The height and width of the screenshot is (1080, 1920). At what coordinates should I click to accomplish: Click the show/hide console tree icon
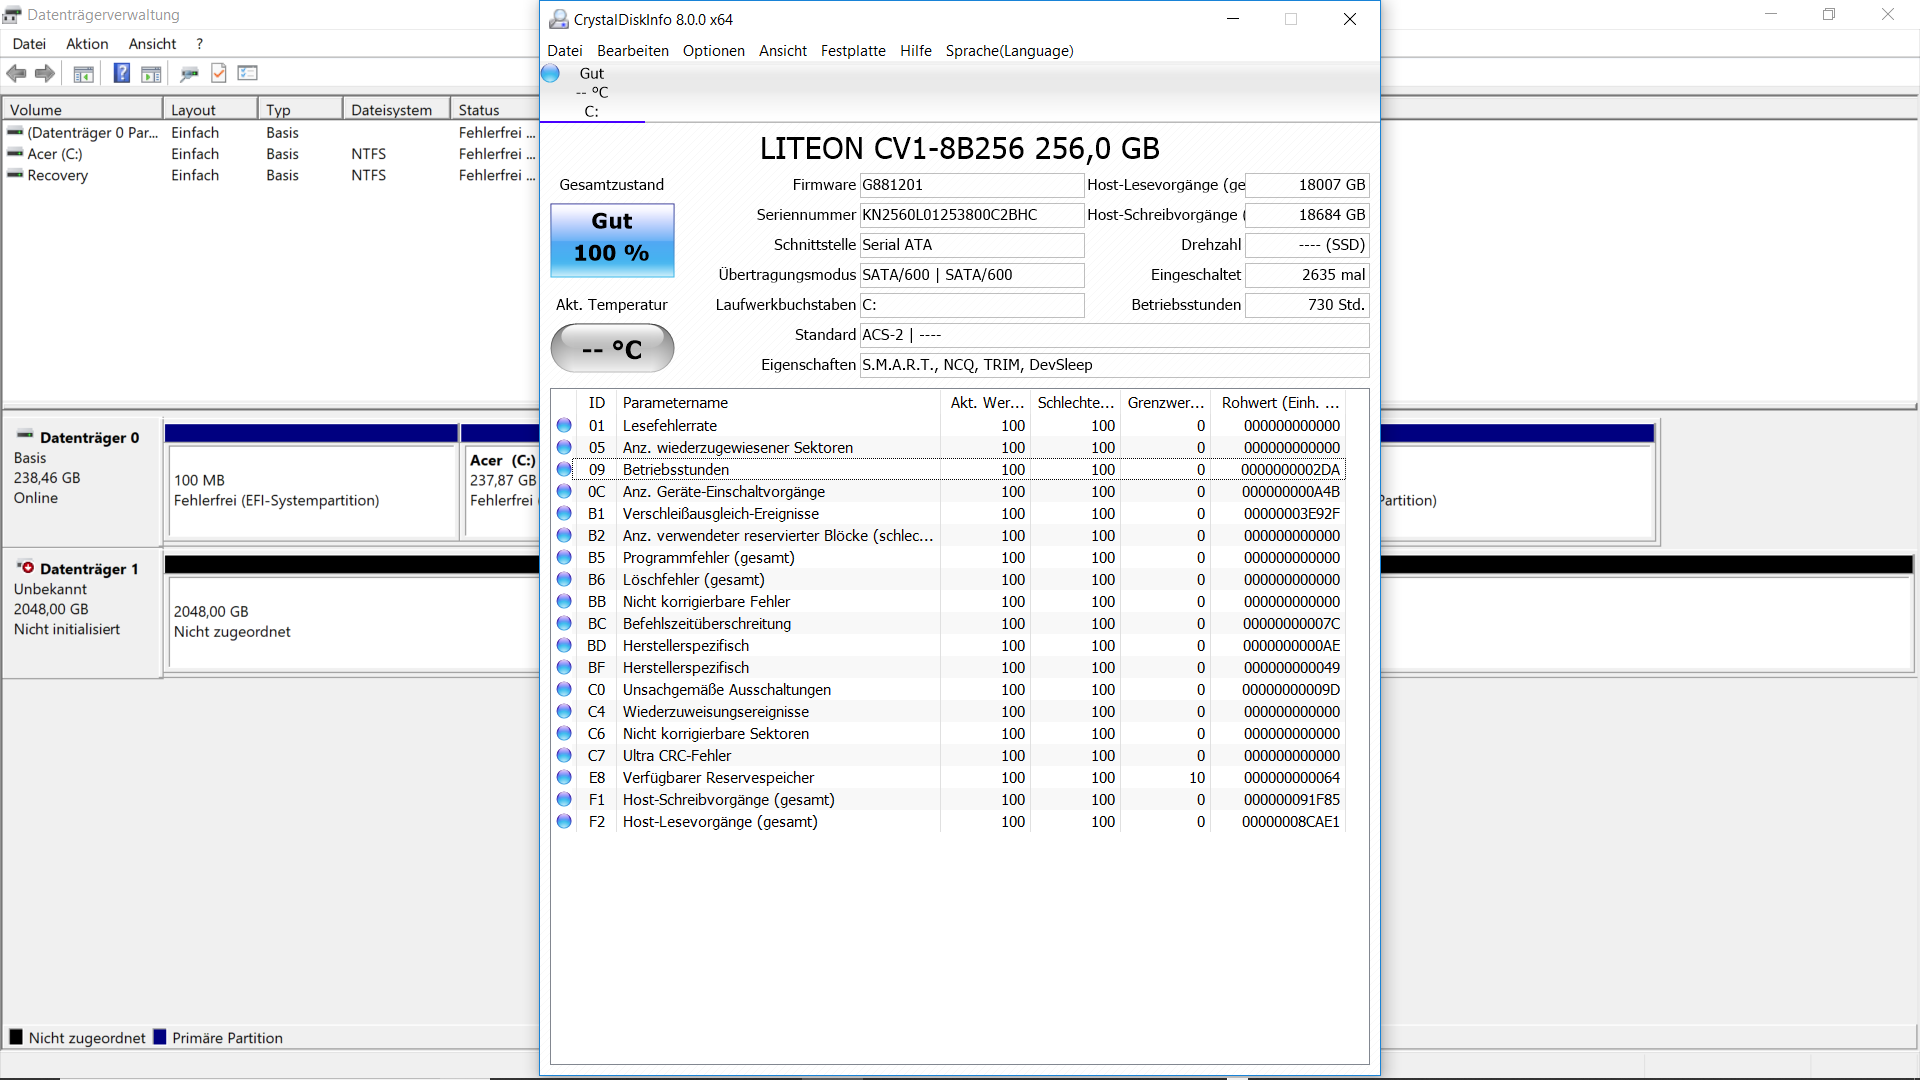pyautogui.click(x=84, y=73)
